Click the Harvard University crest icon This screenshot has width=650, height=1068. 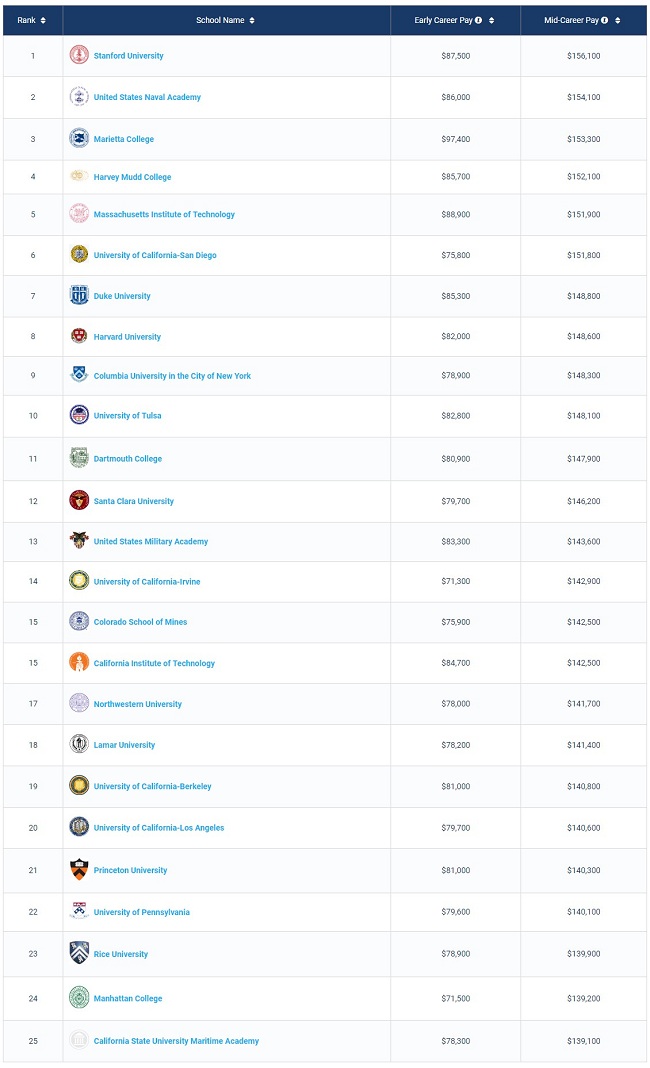tap(79, 335)
